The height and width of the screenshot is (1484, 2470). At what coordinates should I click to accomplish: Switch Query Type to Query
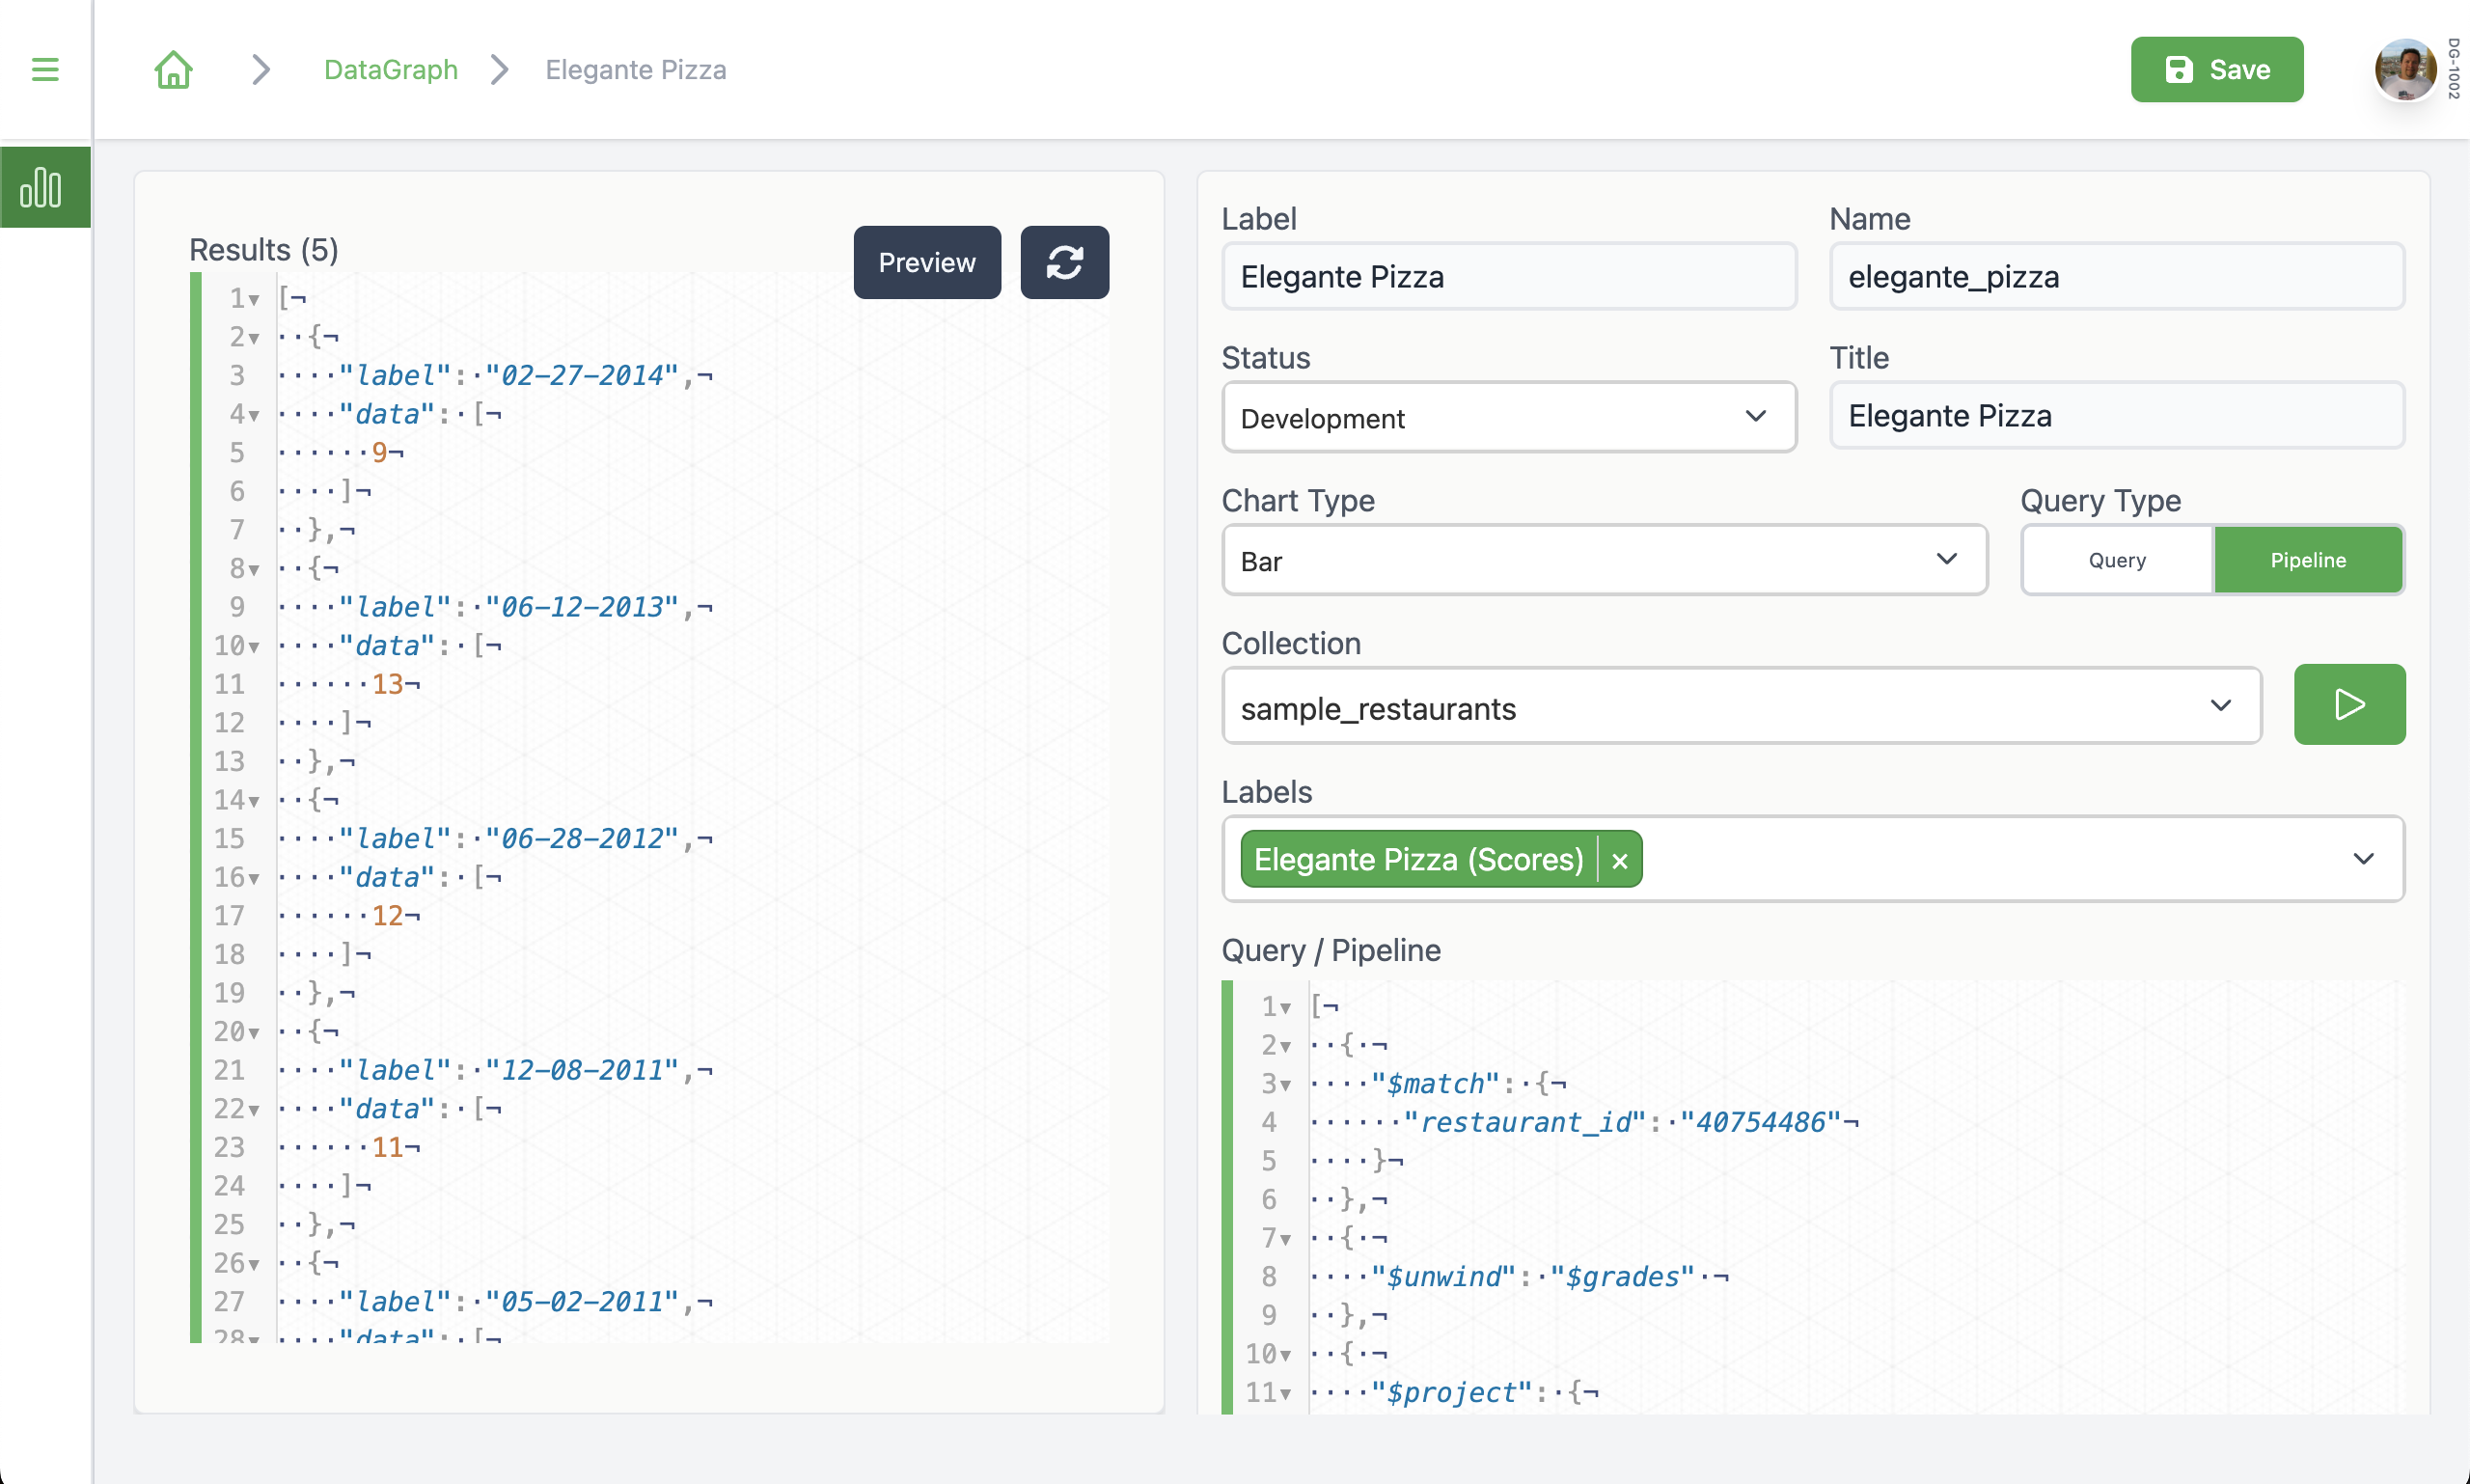(2115, 560)
